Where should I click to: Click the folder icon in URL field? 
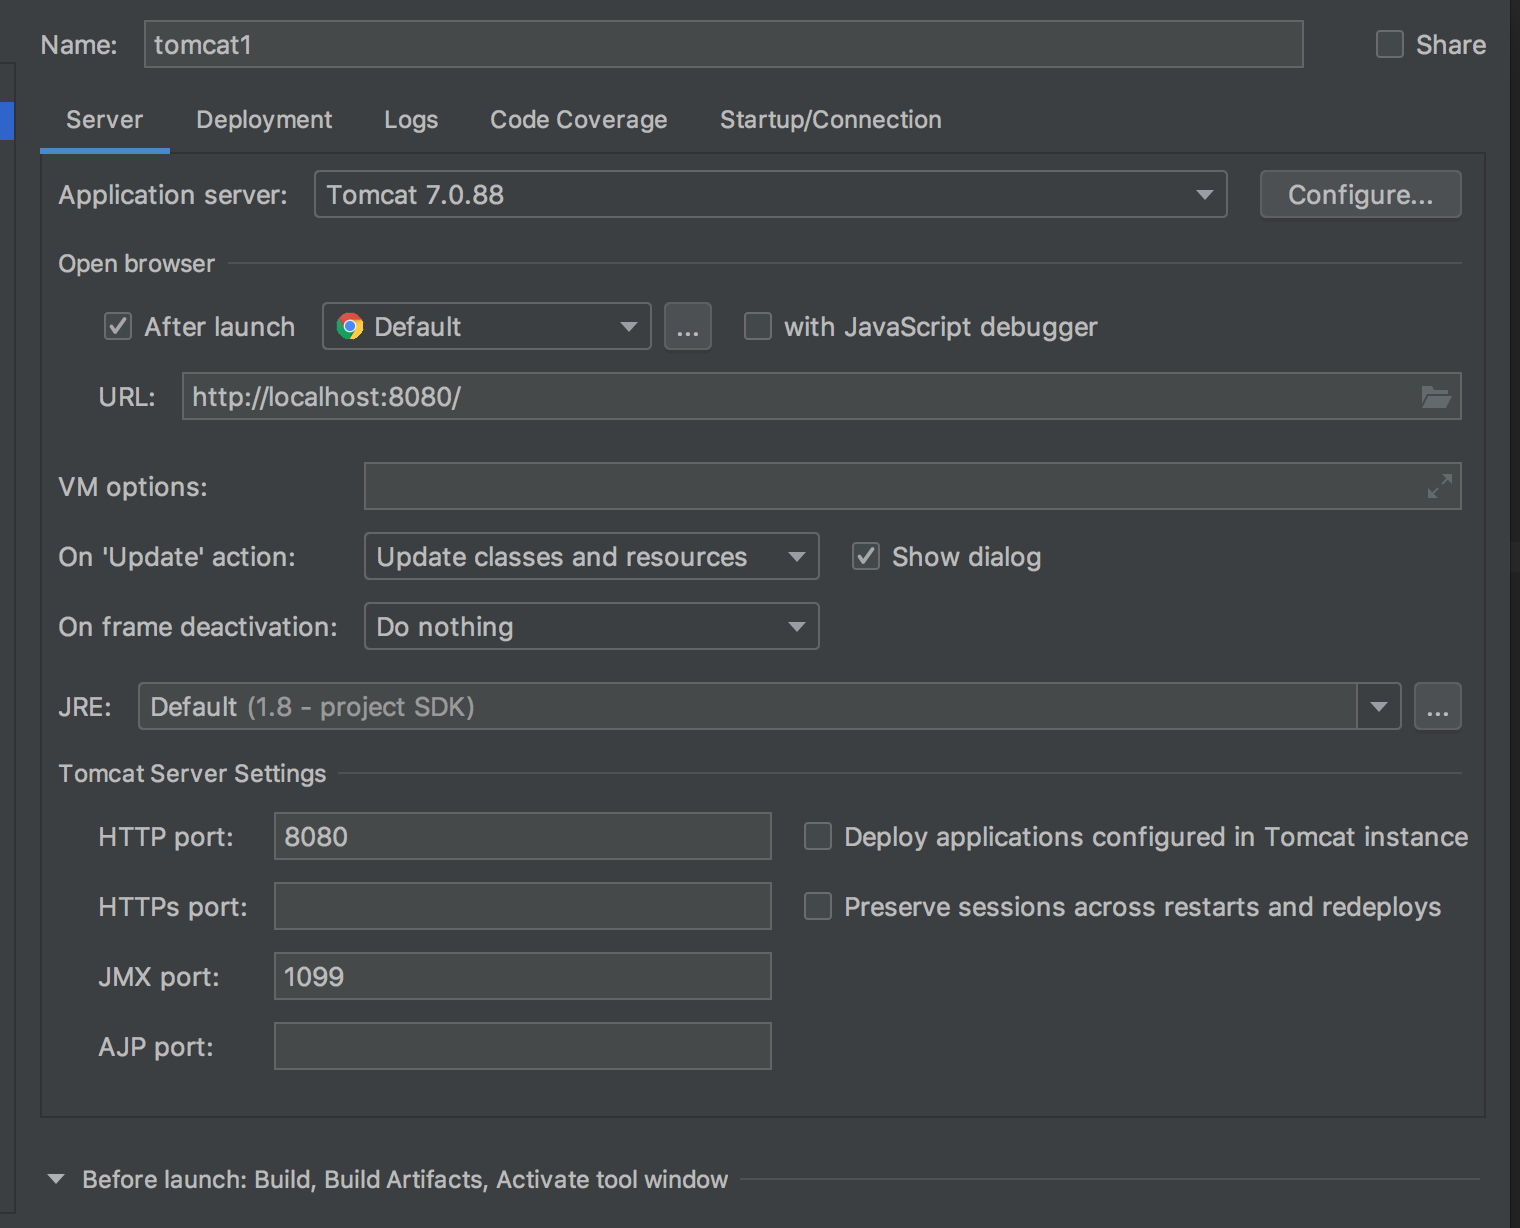click(1436, 397)
